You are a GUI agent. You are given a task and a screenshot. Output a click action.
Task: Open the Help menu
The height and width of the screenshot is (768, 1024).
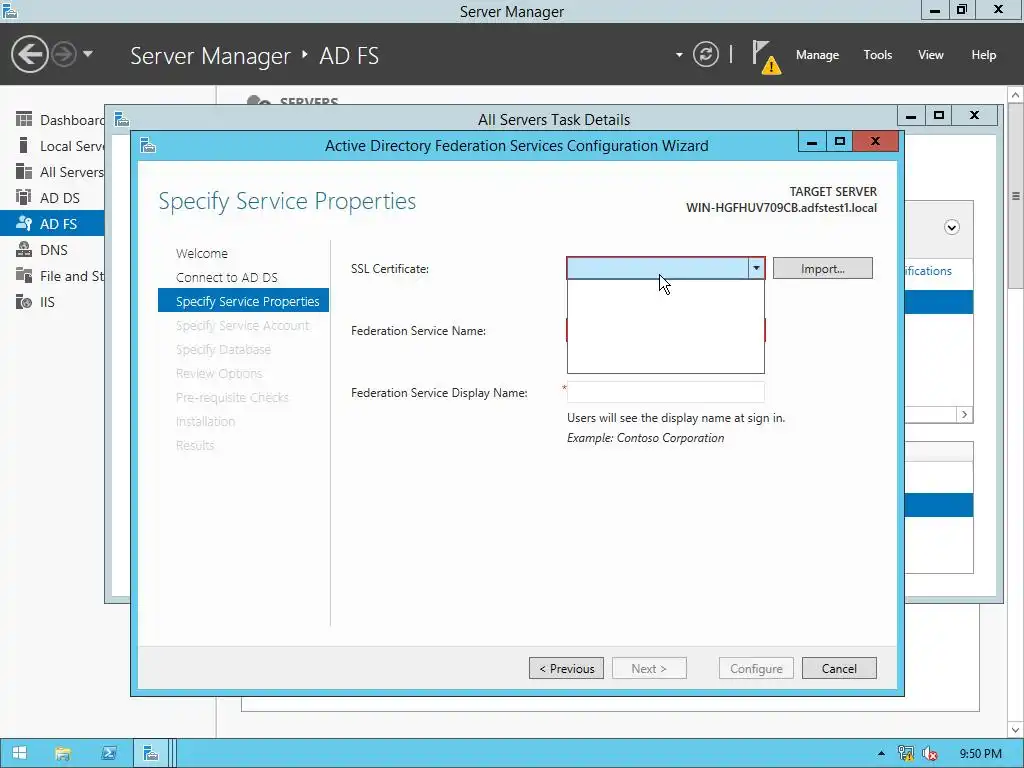[x=983, y=55]
